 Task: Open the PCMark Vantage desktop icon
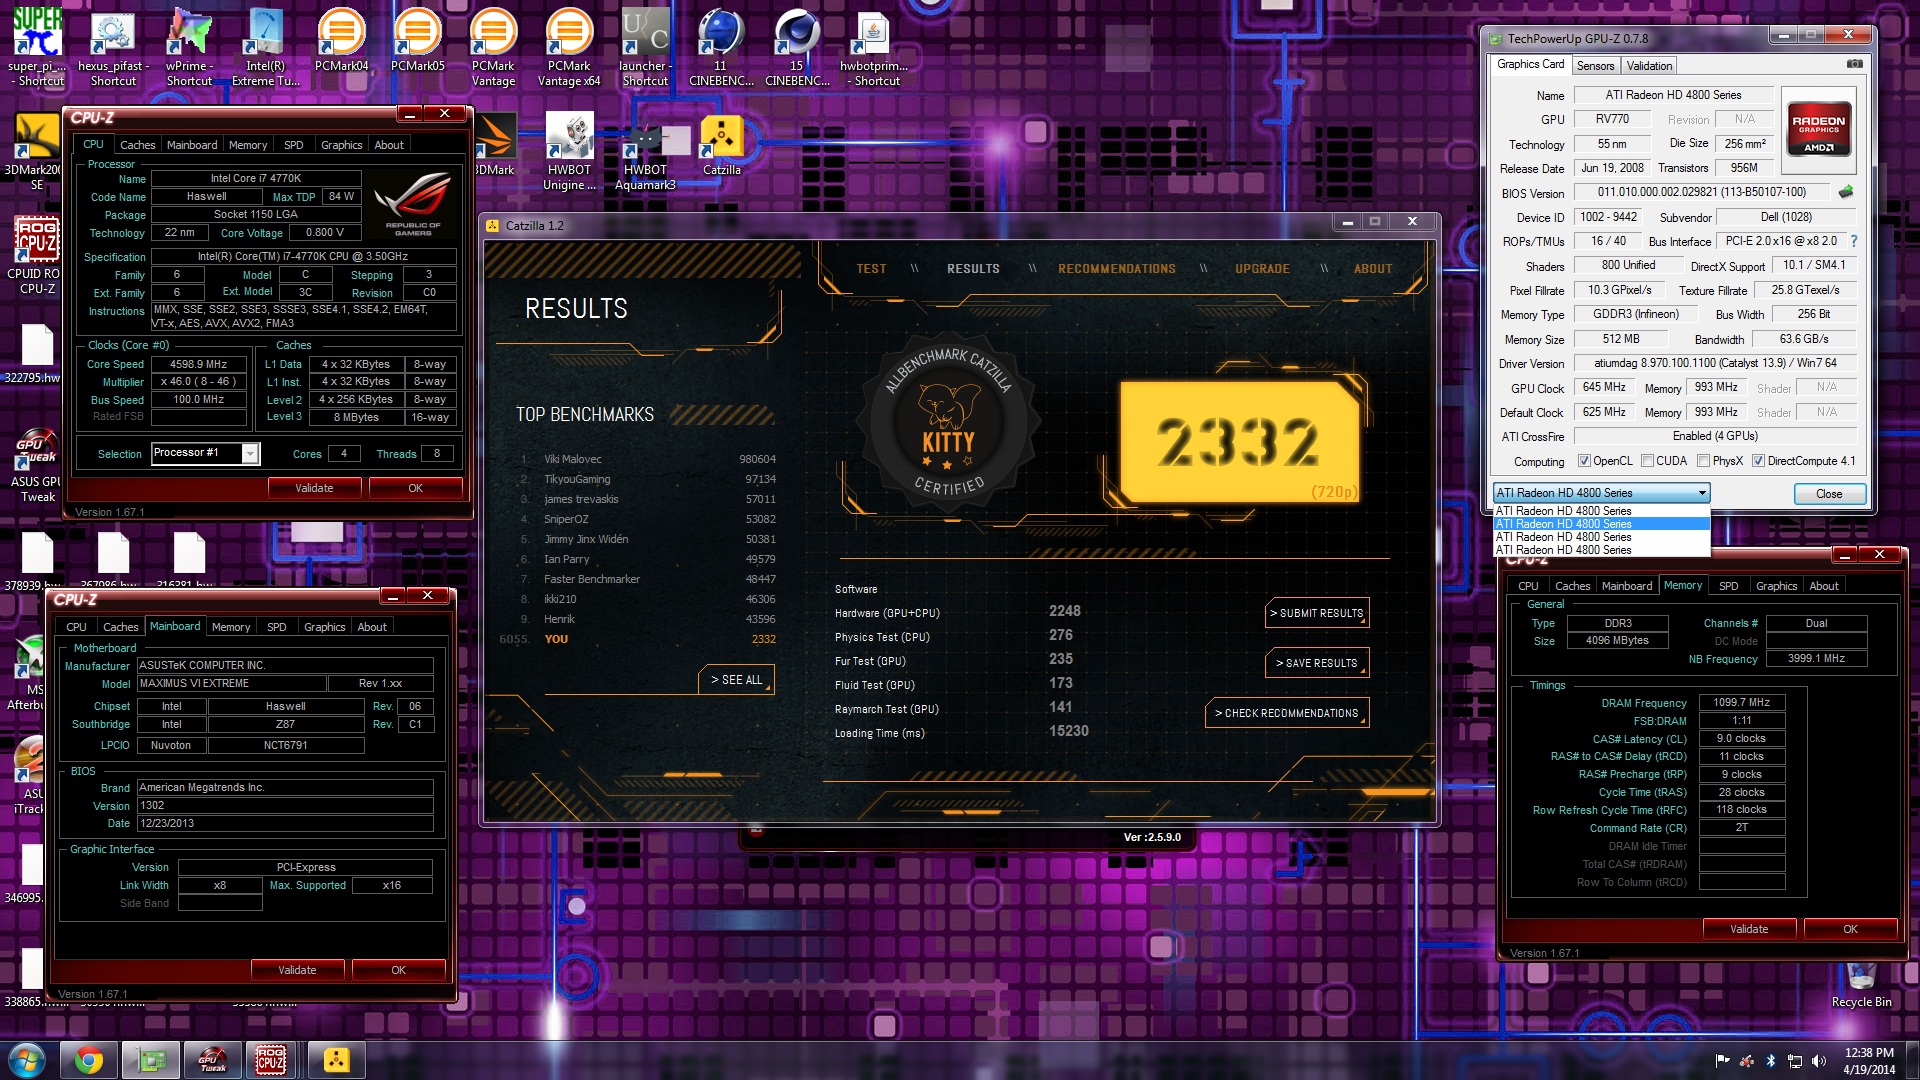tap(493, 47)
